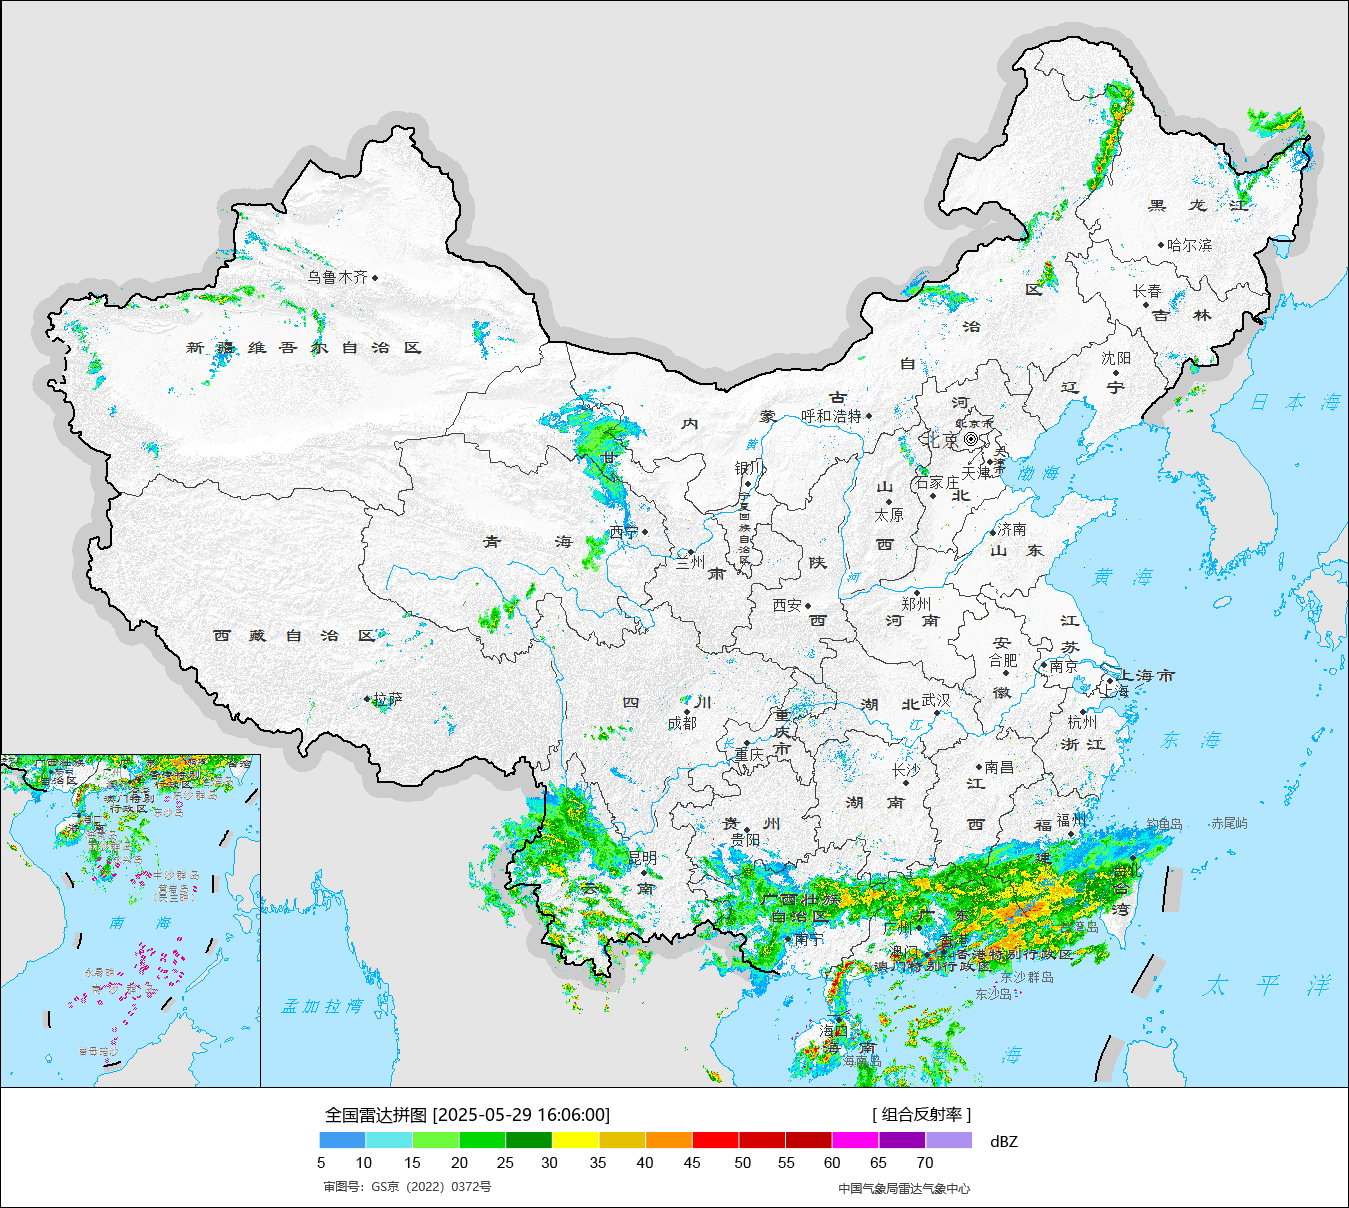This screenshot has height=1208, width=1349.
Task: Select the Hohhot (呼和浩特) city marker
Action: 869,416
